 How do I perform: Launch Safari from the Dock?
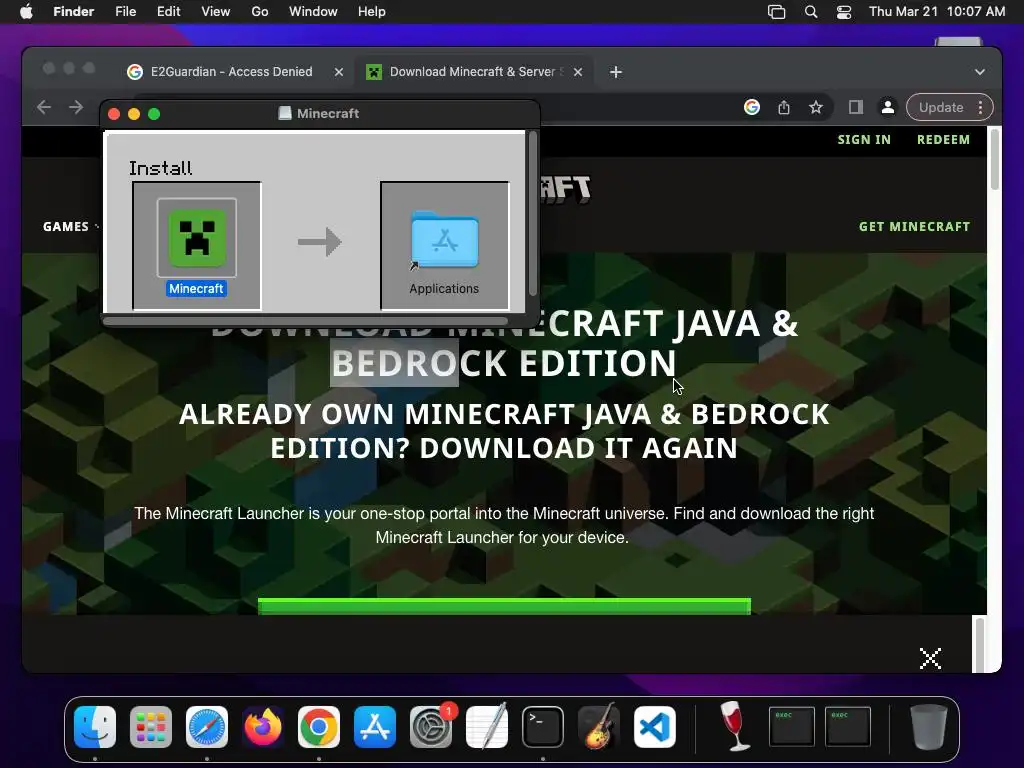207,727
